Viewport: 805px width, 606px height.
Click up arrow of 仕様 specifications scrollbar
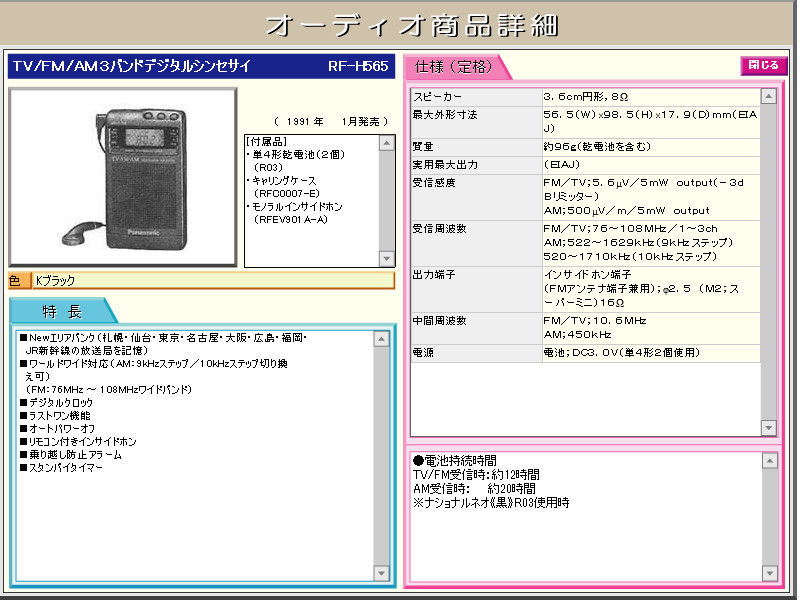[x=769, y=96]
